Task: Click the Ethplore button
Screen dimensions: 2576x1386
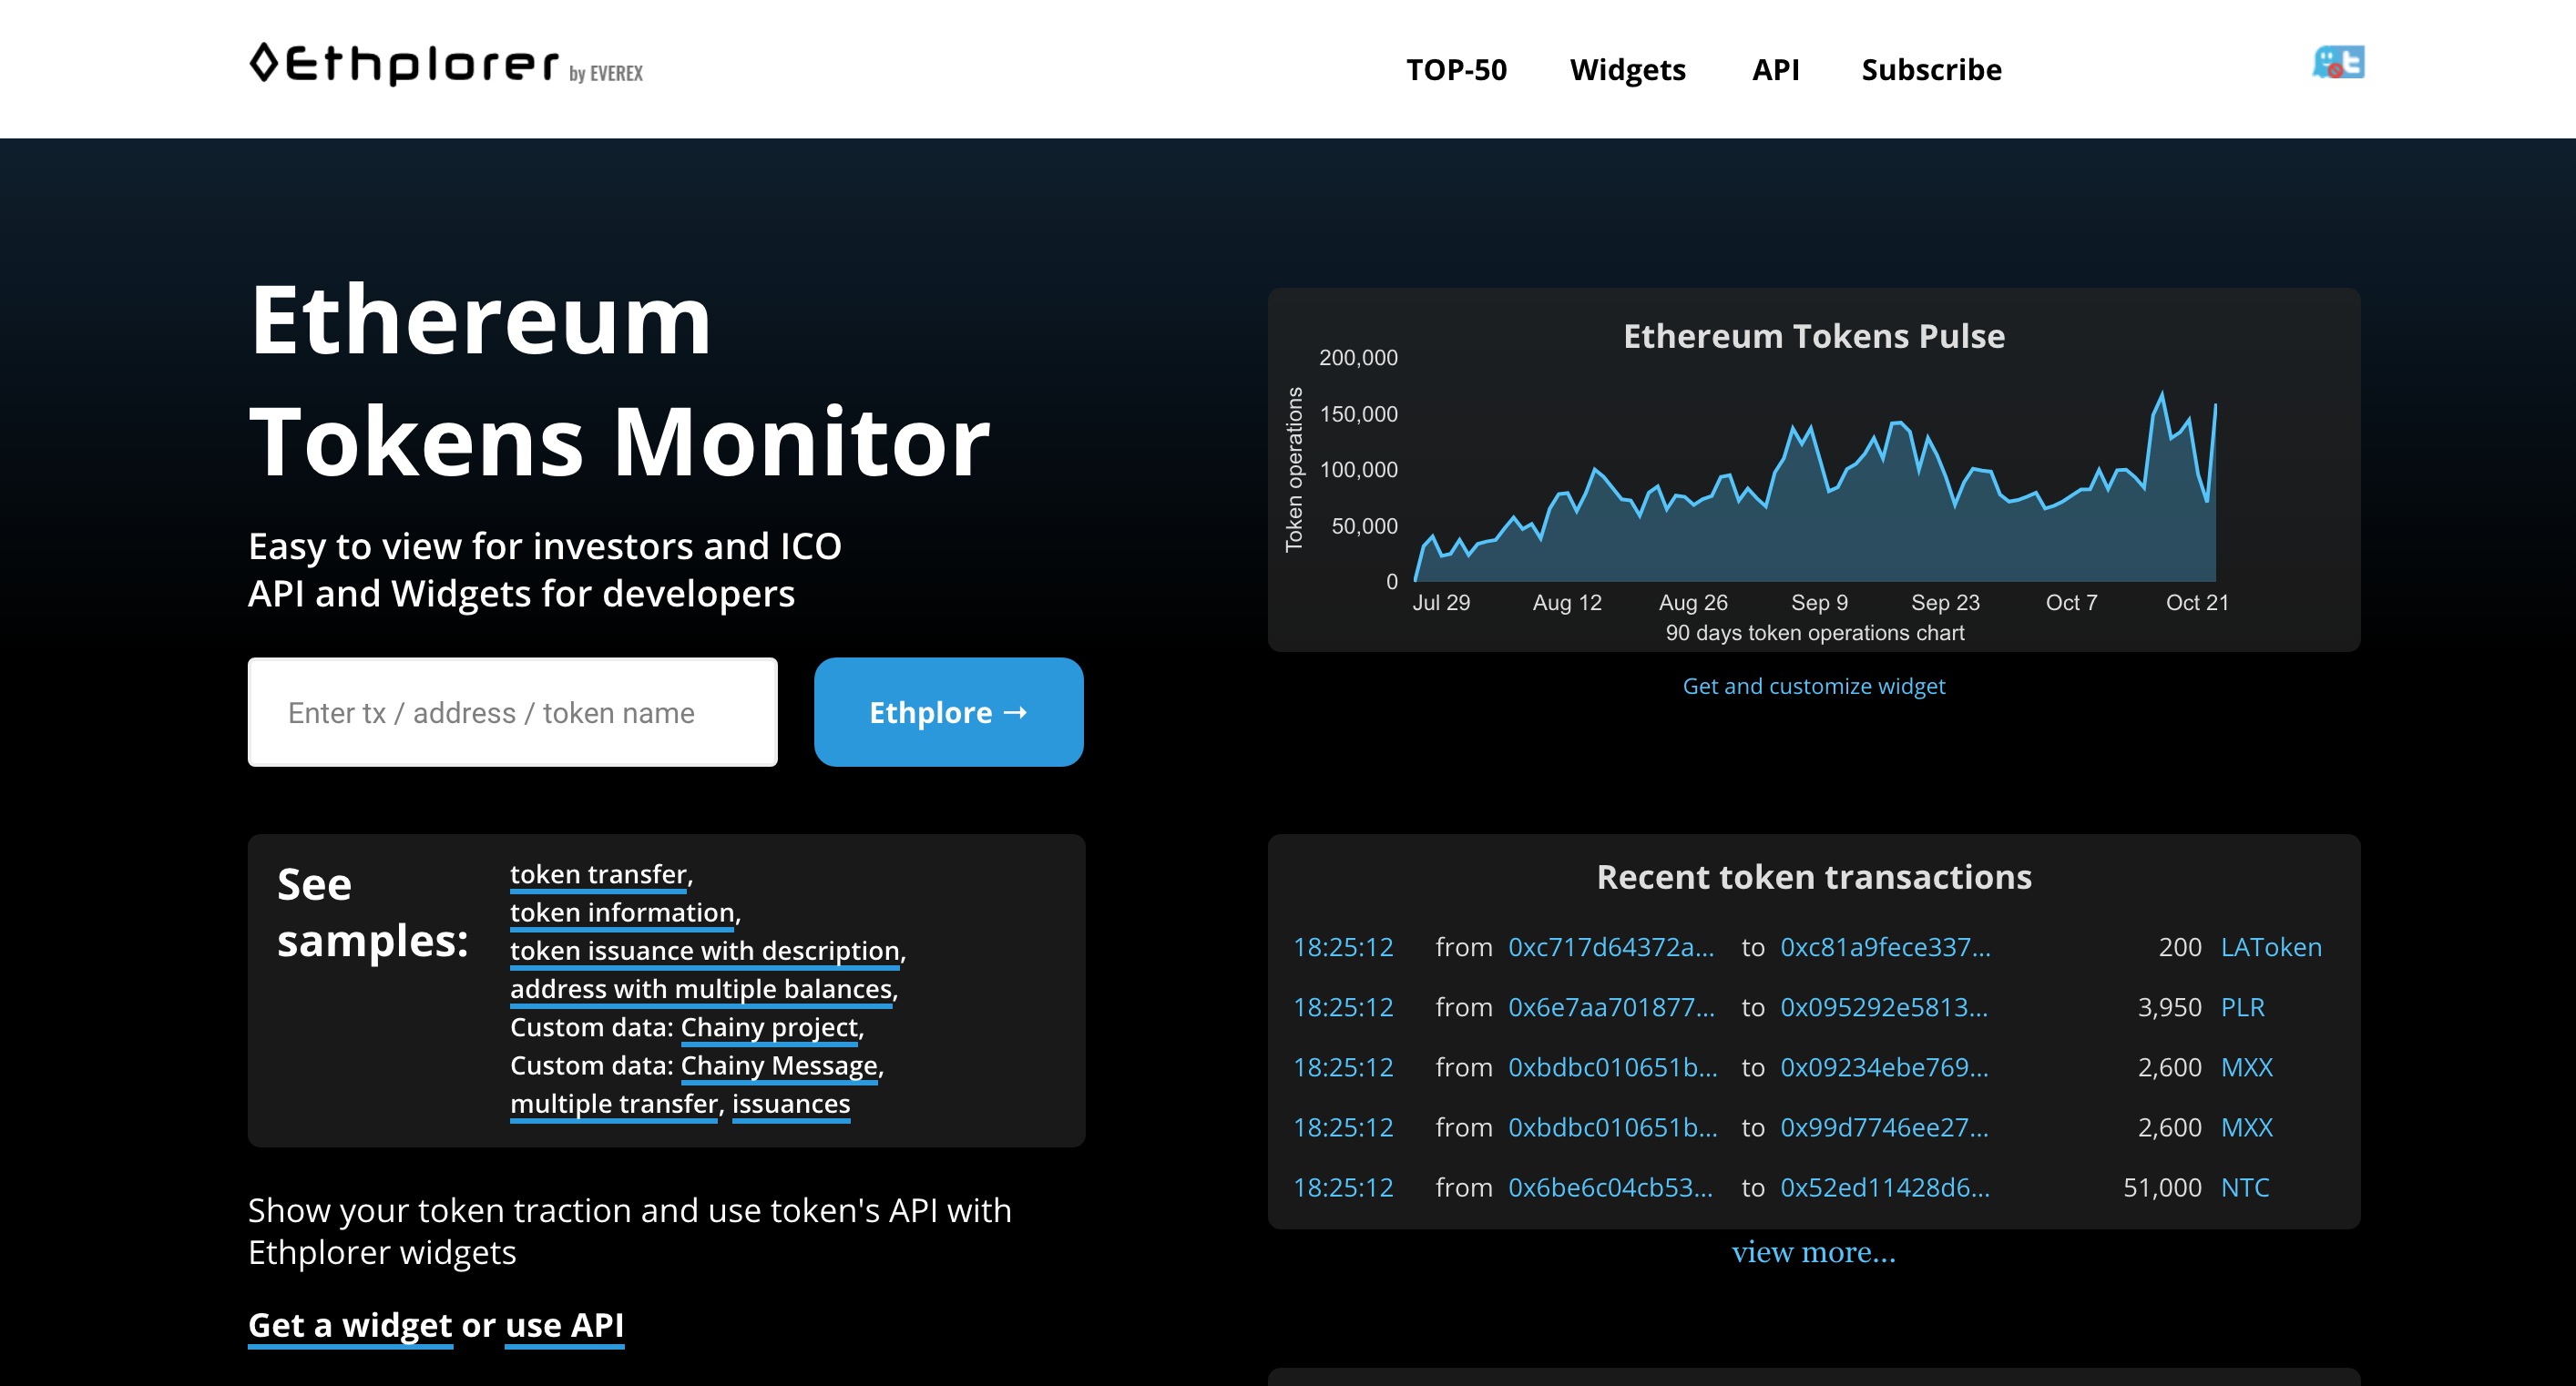Action: pos(948,712)
